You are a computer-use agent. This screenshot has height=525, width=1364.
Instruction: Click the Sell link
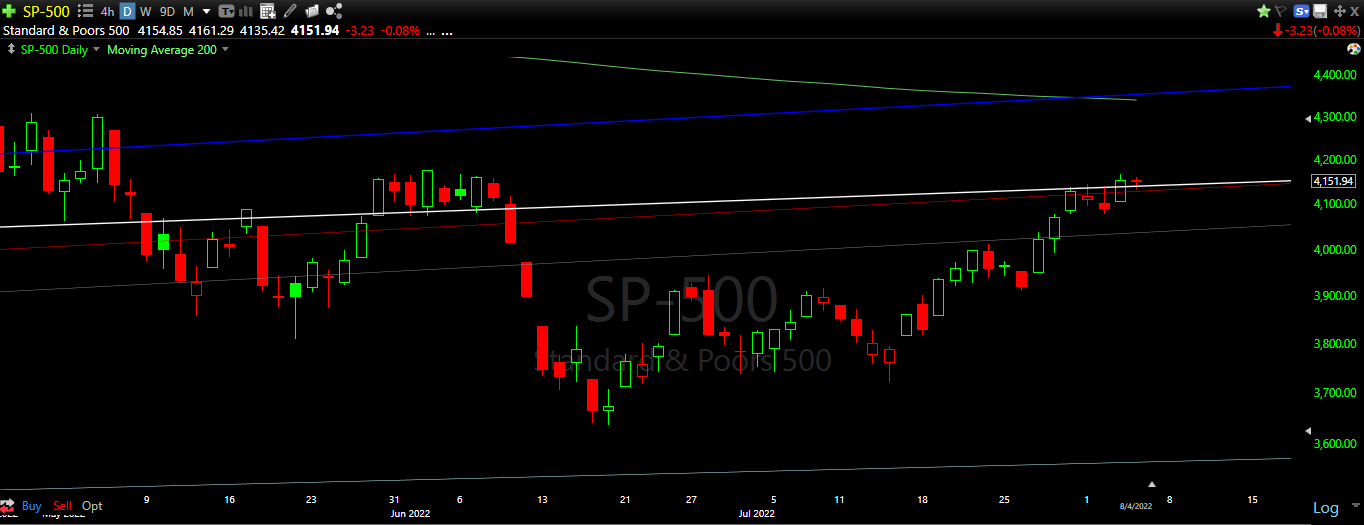62,506
